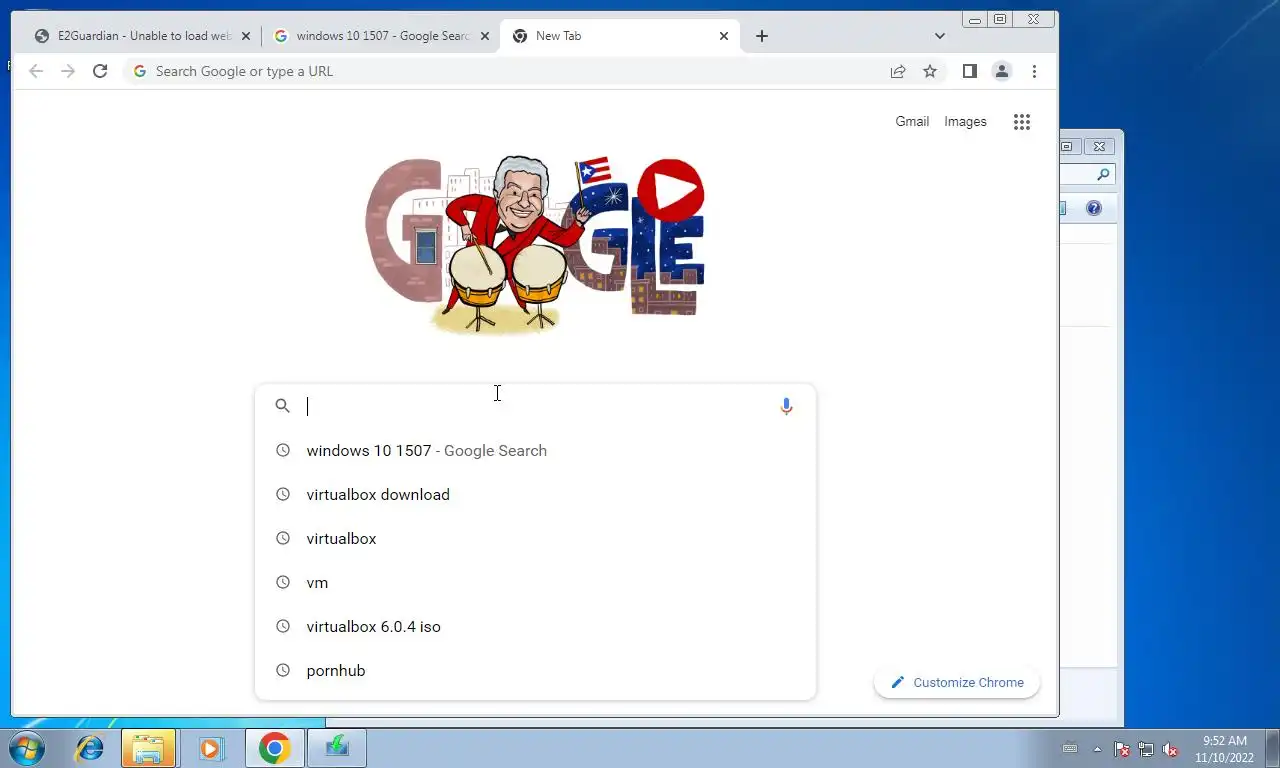
Task: Click the share page icon in address bar
Action: coord(898,71)
